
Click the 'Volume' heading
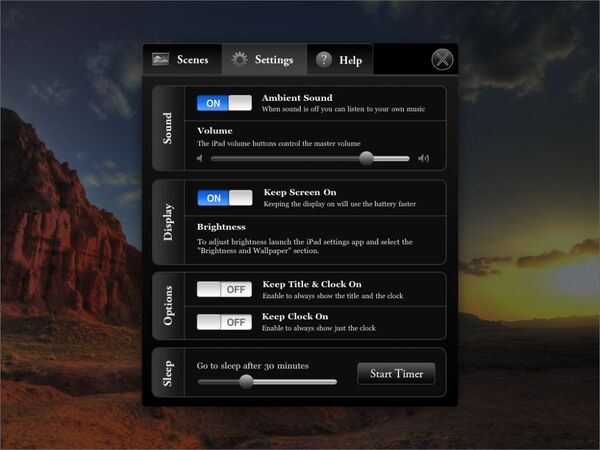click(x=215, y=131)
